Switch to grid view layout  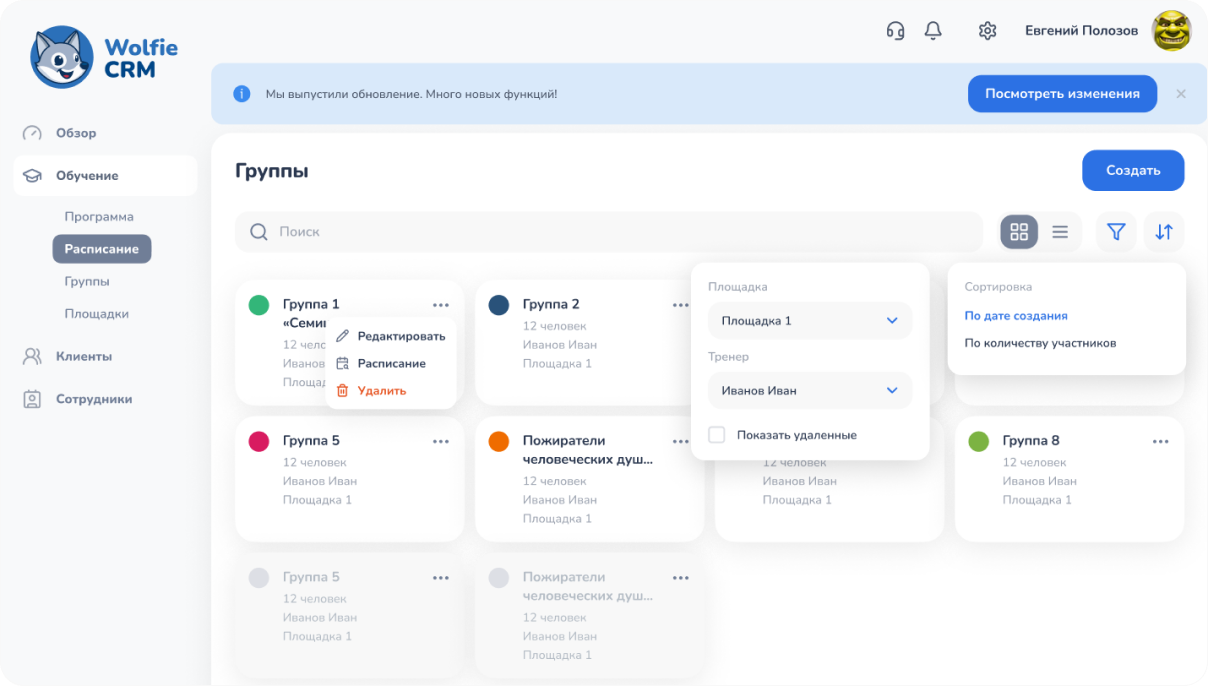coord(1019,232)
